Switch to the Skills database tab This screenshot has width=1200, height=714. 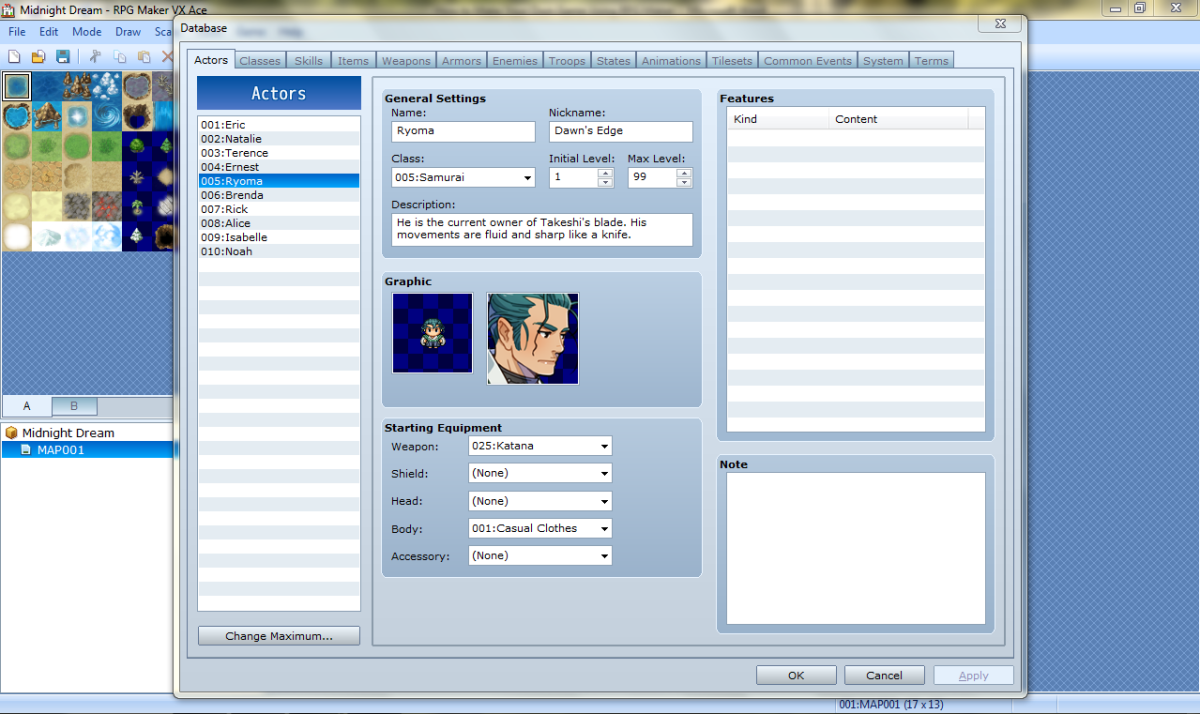pyautogui.click(x=308, y=61)
